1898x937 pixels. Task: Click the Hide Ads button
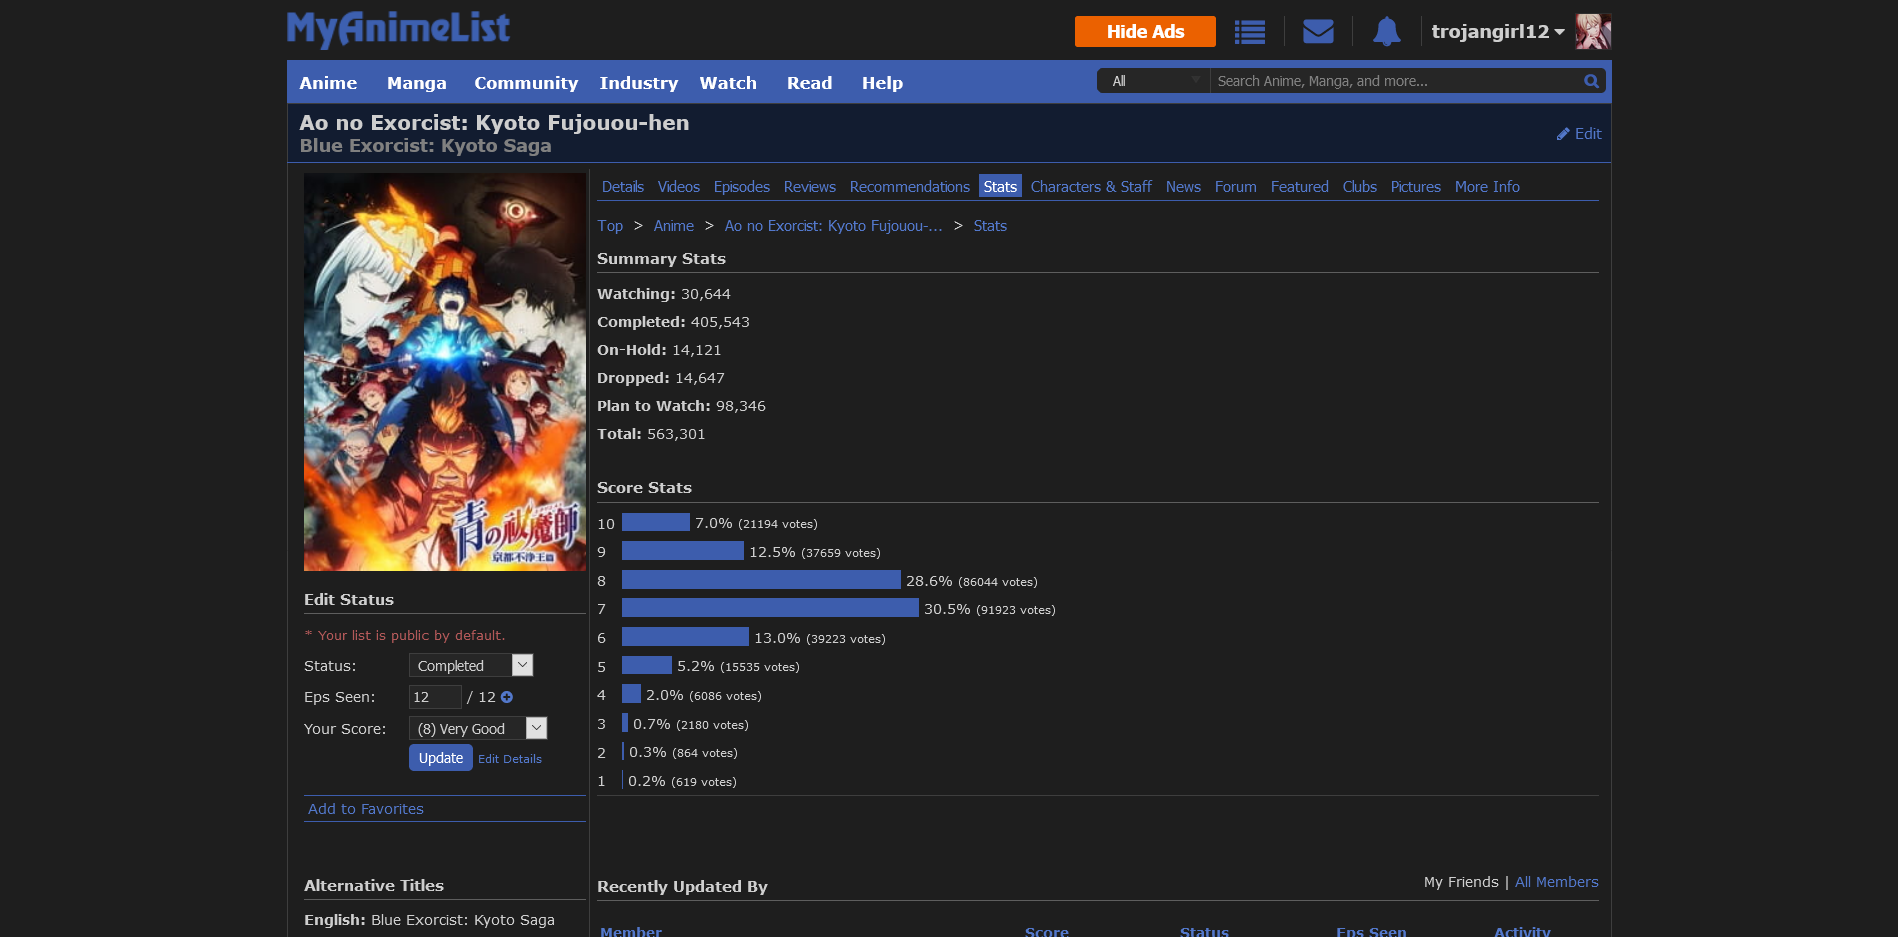coord(1145,32)
